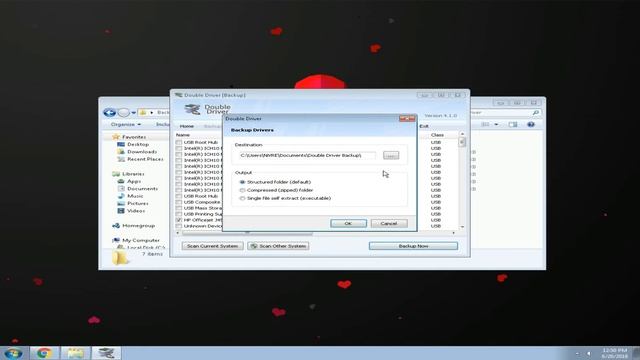Screen dimensions: 640x360
Task: Click the volume speaker tray icon
Action: 589,353
